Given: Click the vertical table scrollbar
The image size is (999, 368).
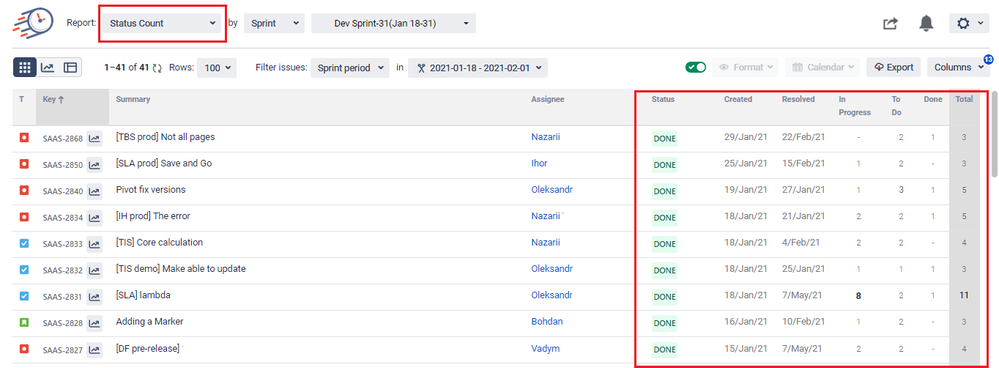Looking at the screenshot, I should (x=994, y=134).
